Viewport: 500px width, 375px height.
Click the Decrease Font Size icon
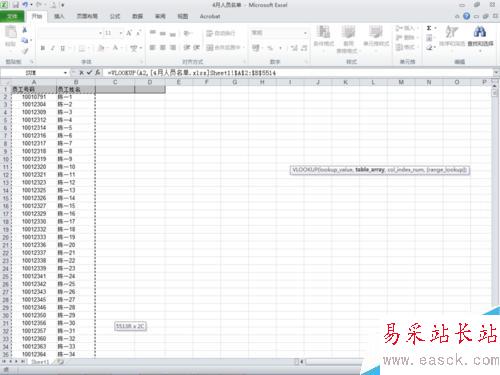point(138,33)
